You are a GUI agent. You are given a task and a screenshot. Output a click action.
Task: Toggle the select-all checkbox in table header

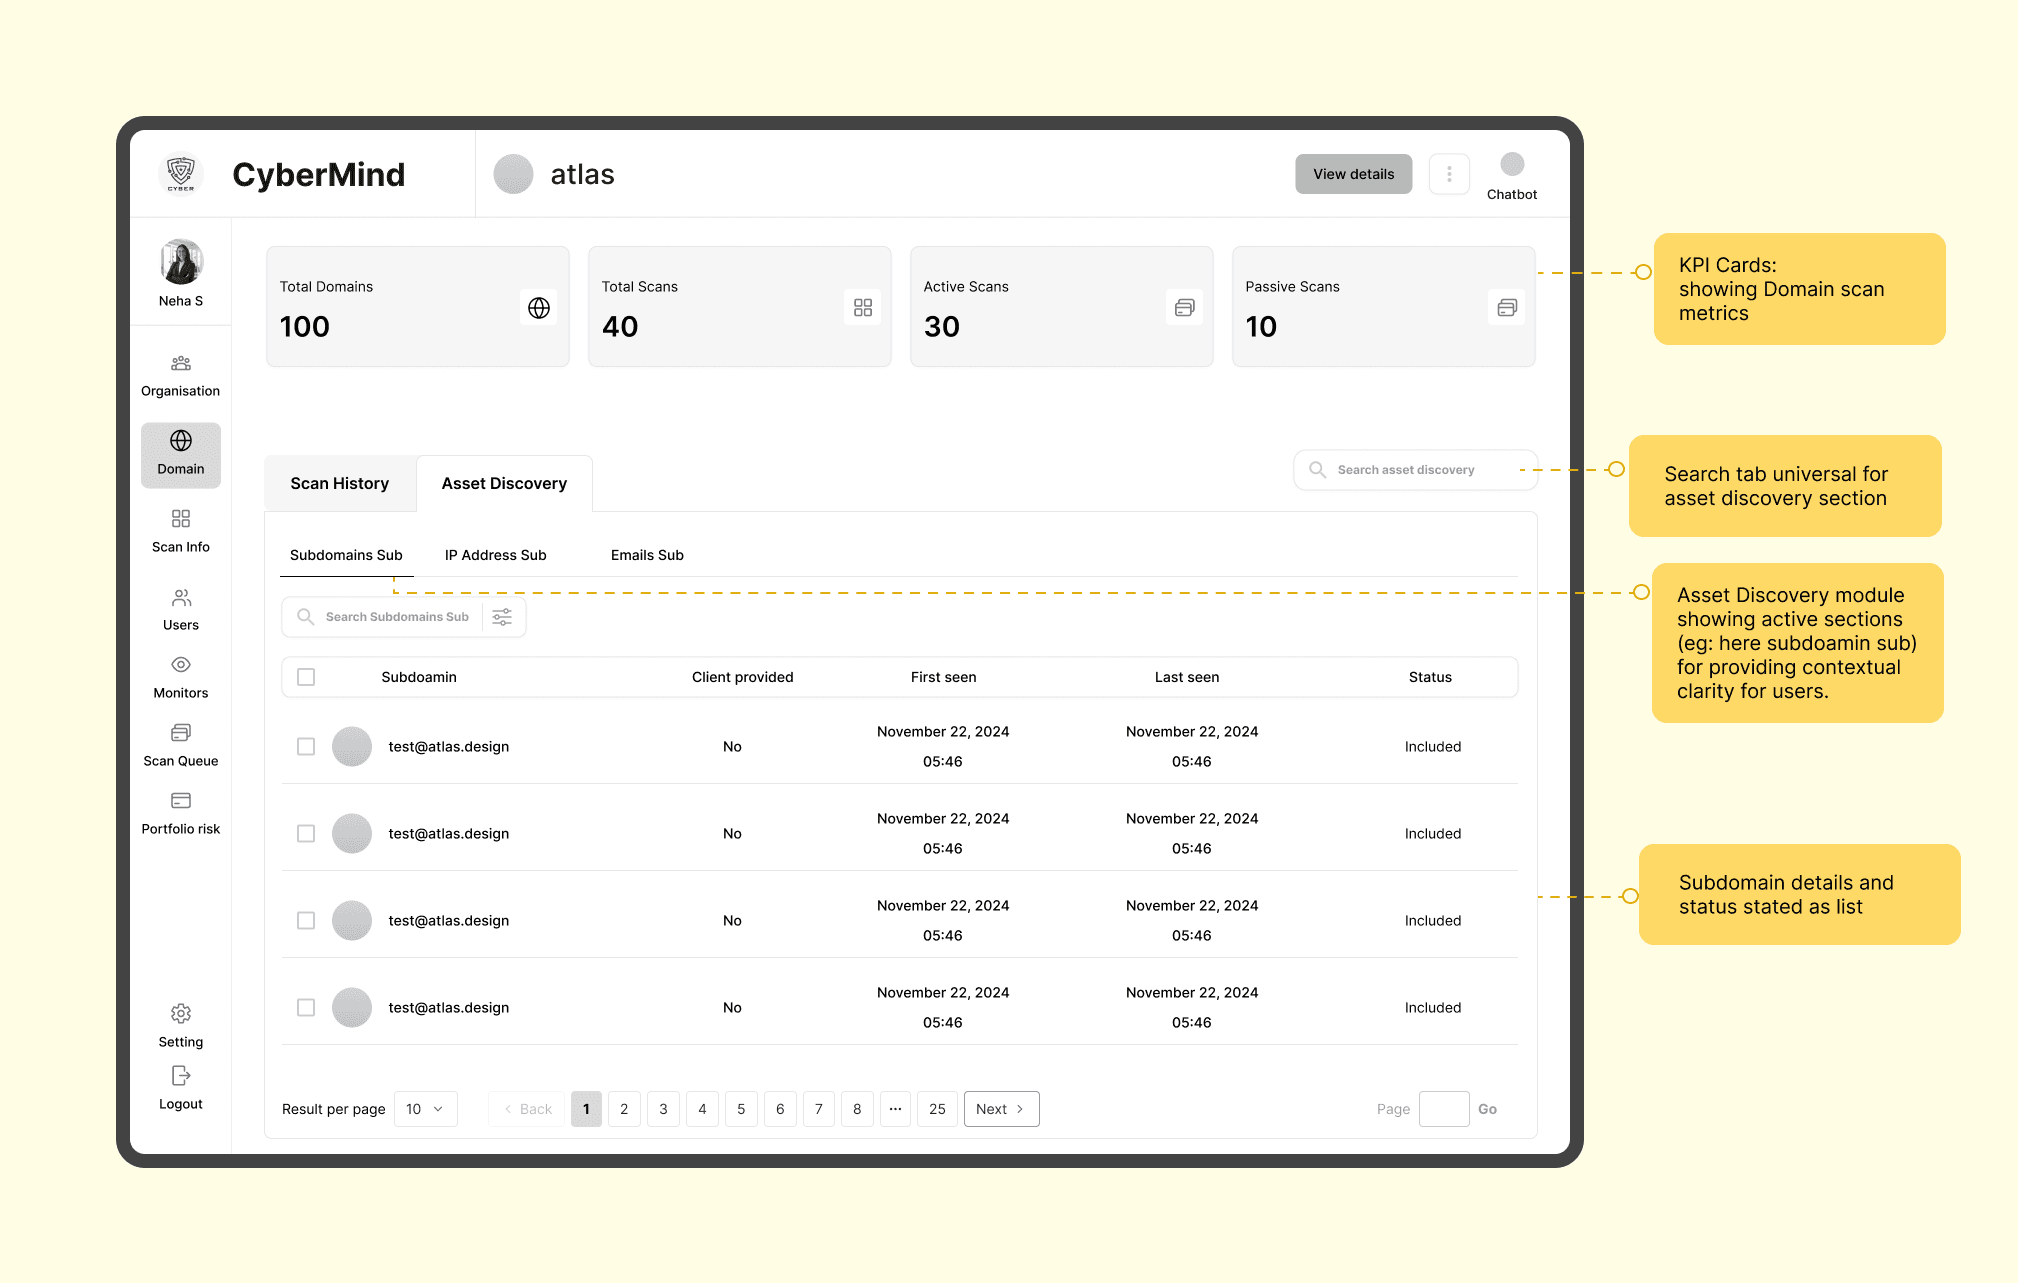pos(306,677)
